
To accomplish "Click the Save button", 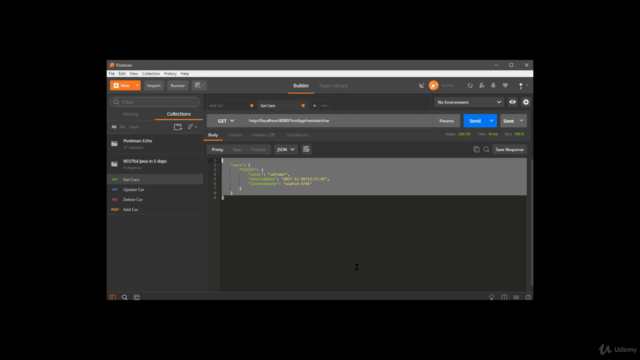I will tap(509, 121).
